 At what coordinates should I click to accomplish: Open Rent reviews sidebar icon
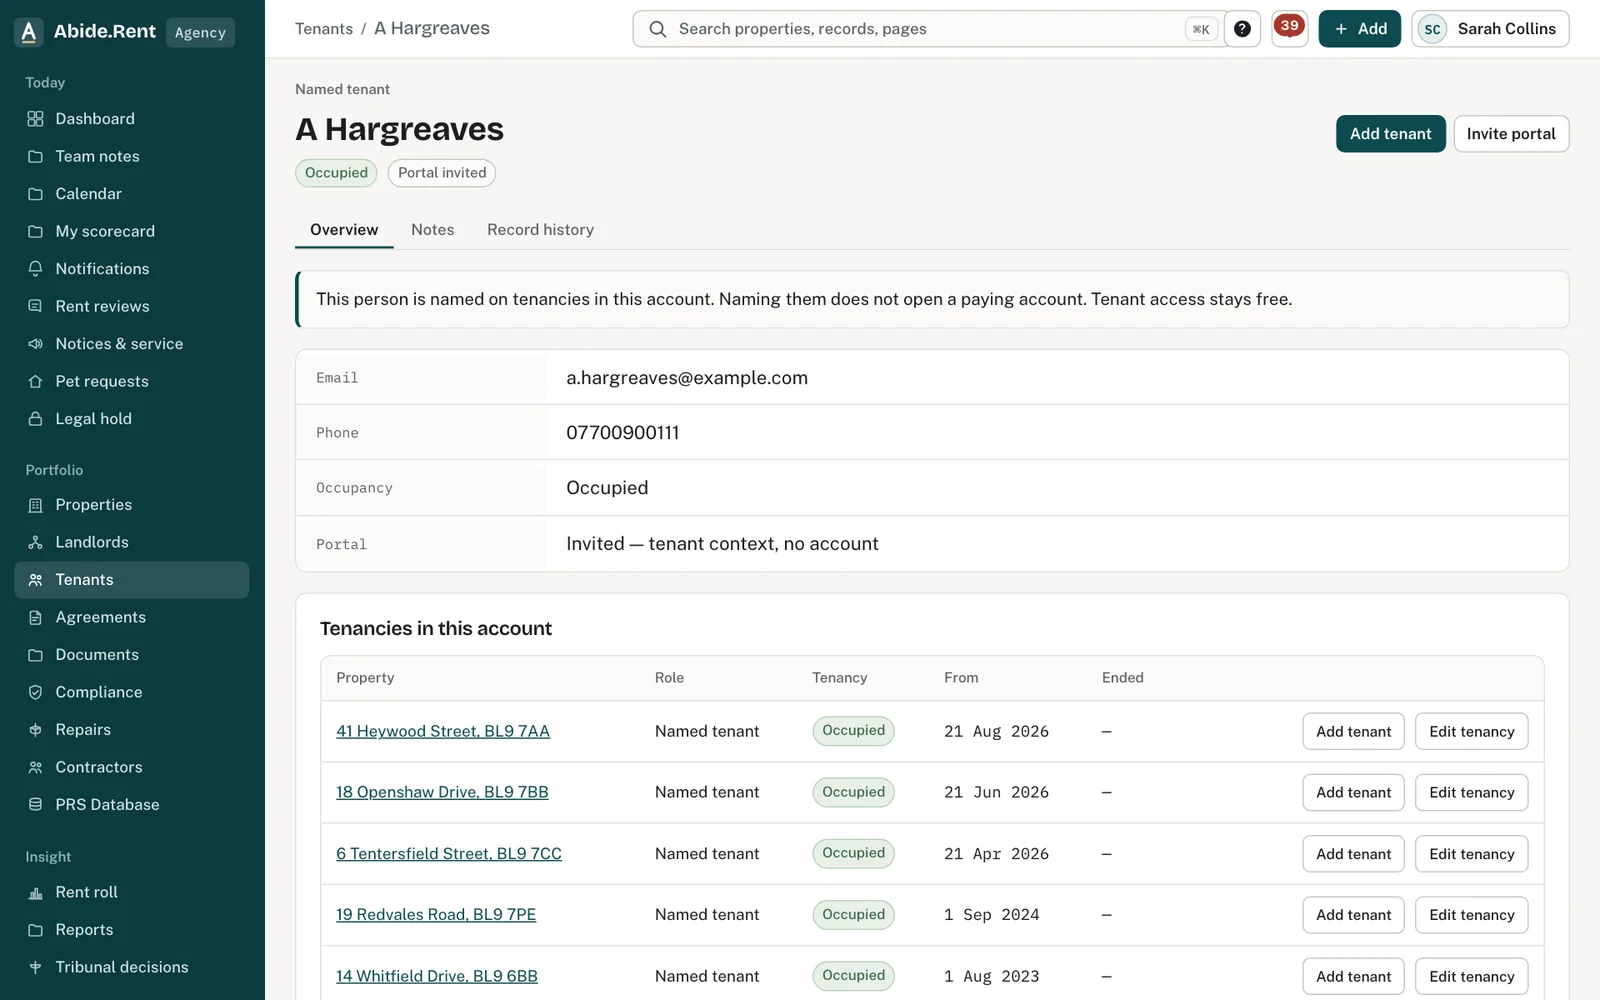pos(35,306)
